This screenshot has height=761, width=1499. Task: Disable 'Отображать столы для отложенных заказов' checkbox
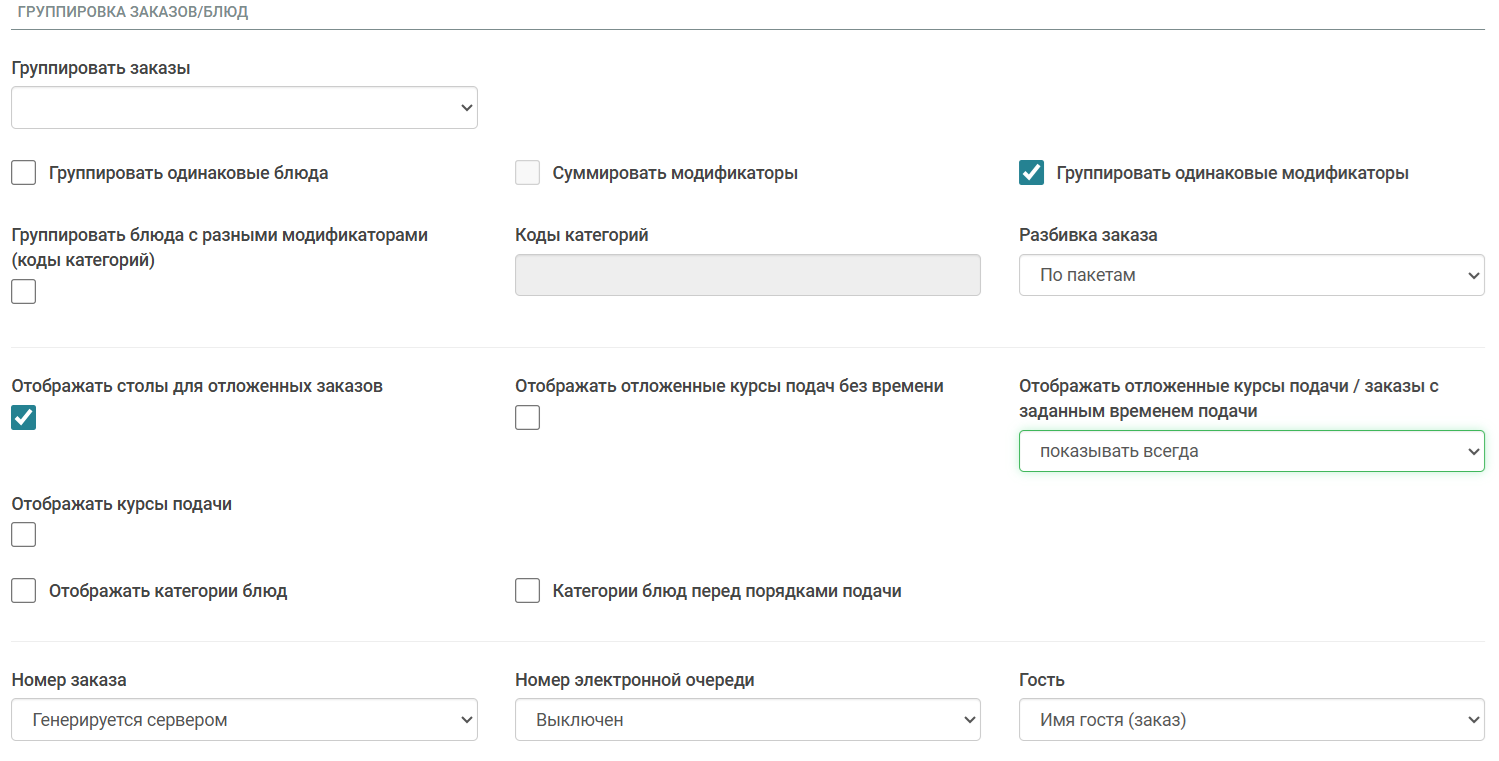pyautogui.click(x=24, y=418)
